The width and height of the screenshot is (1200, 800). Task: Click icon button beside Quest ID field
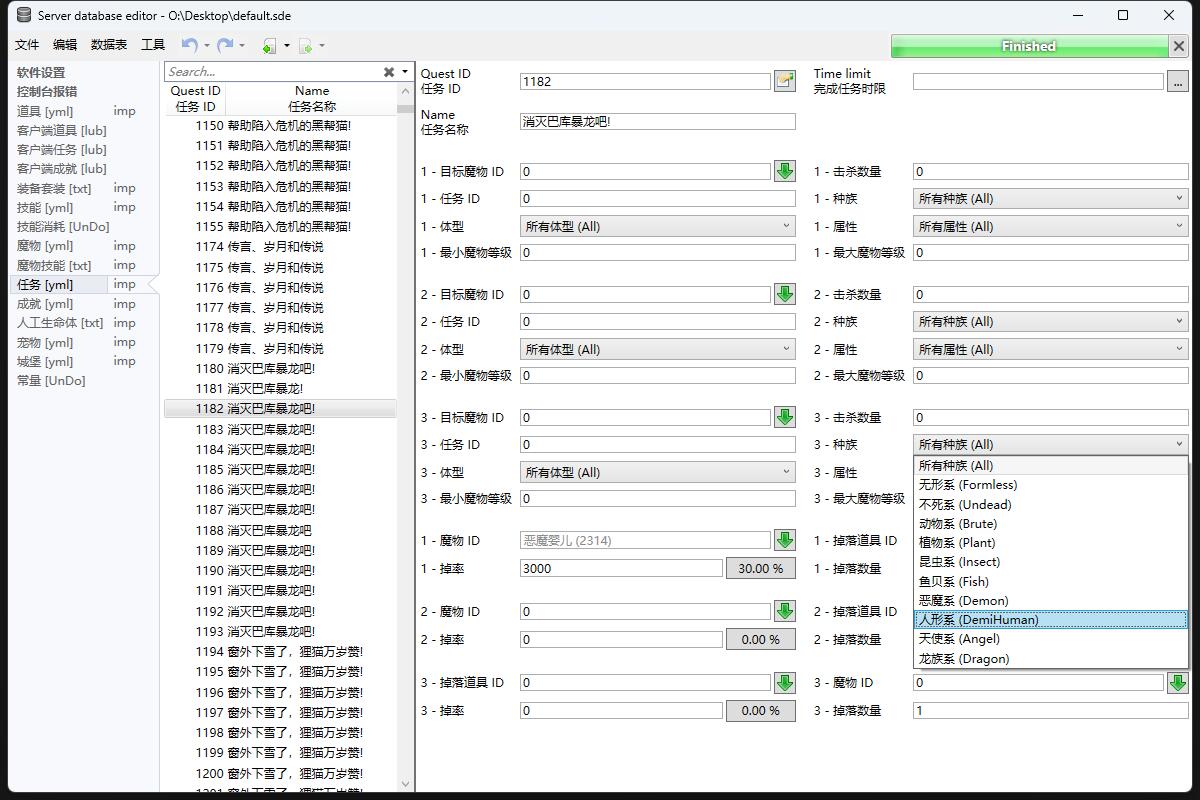[x=784, y=81]
